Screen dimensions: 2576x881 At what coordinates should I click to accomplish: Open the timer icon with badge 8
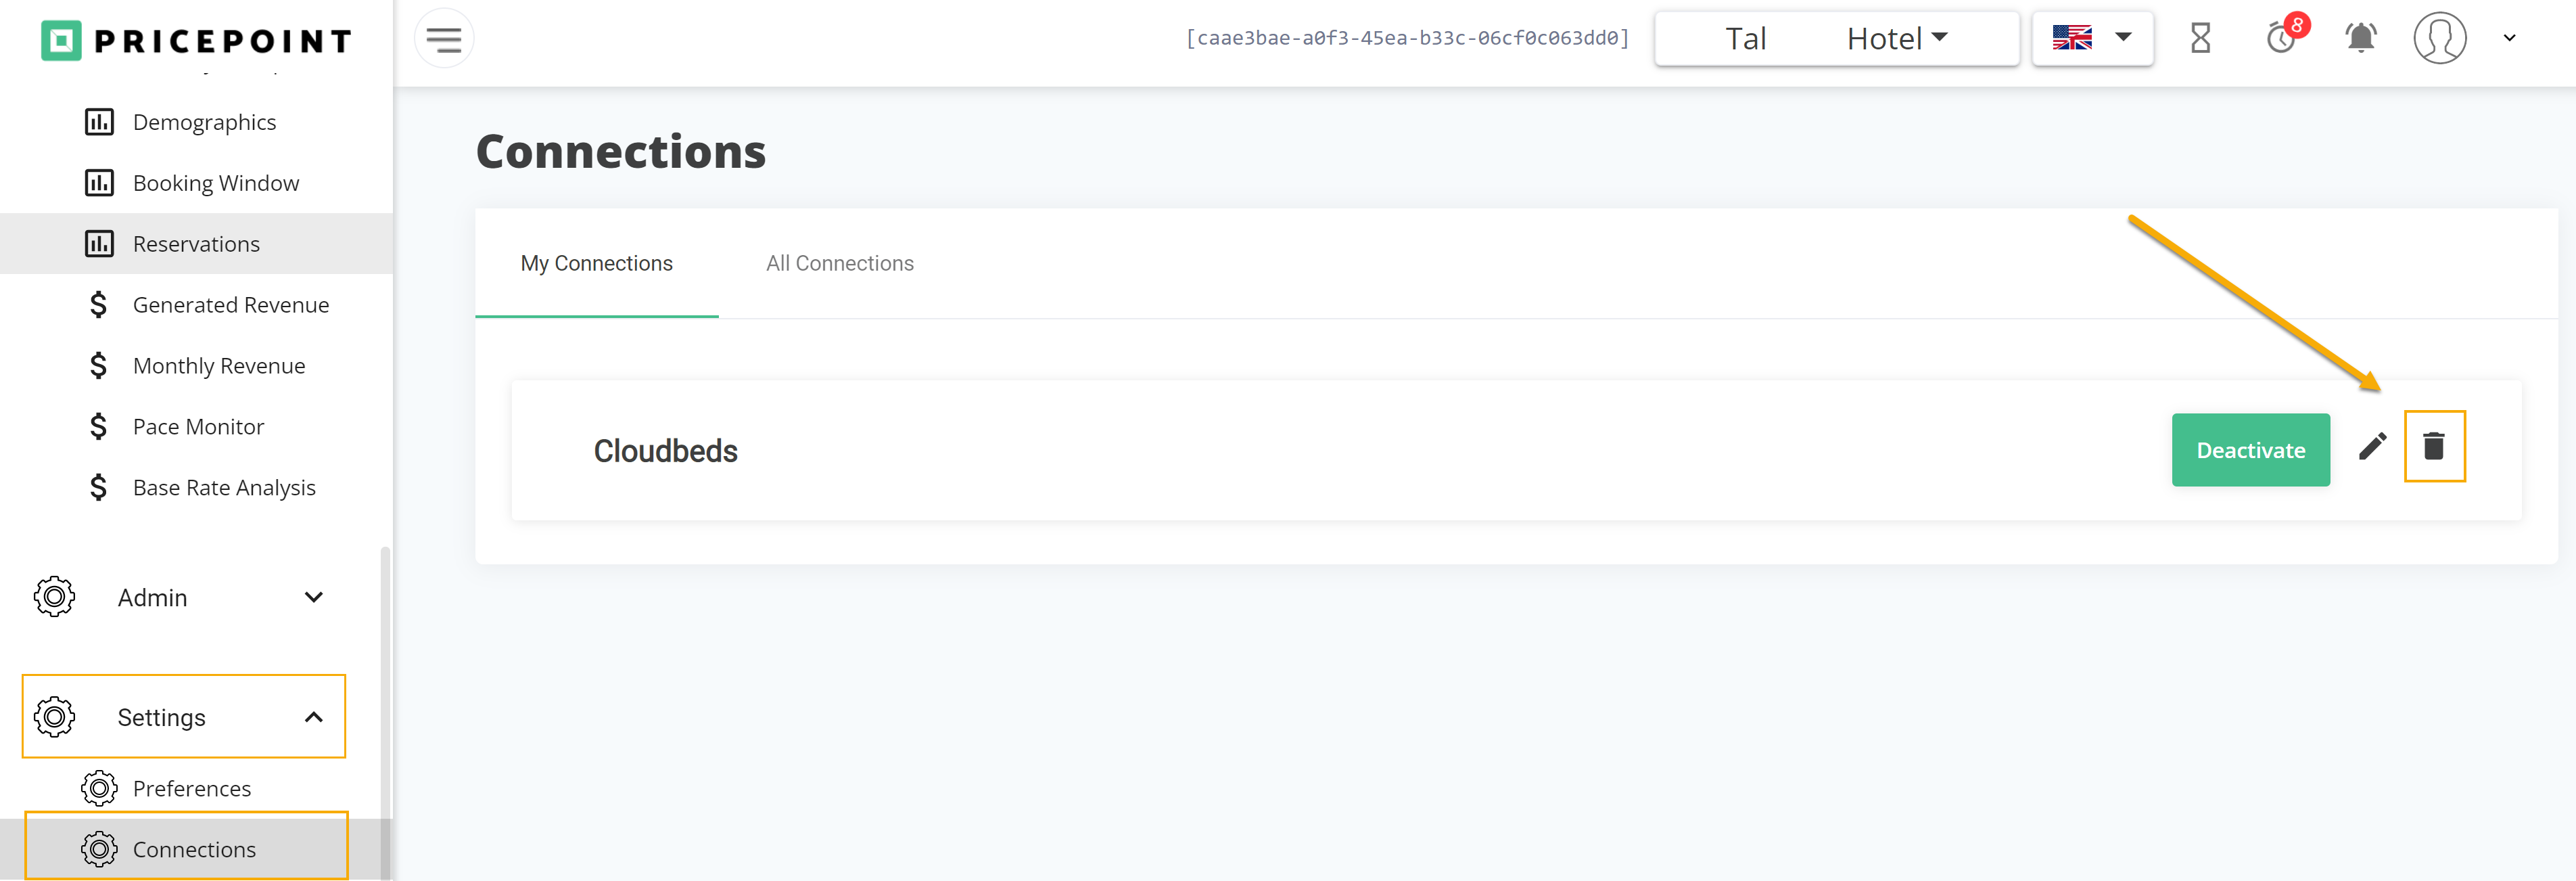pyautogui.click(x=2281, y=39)
